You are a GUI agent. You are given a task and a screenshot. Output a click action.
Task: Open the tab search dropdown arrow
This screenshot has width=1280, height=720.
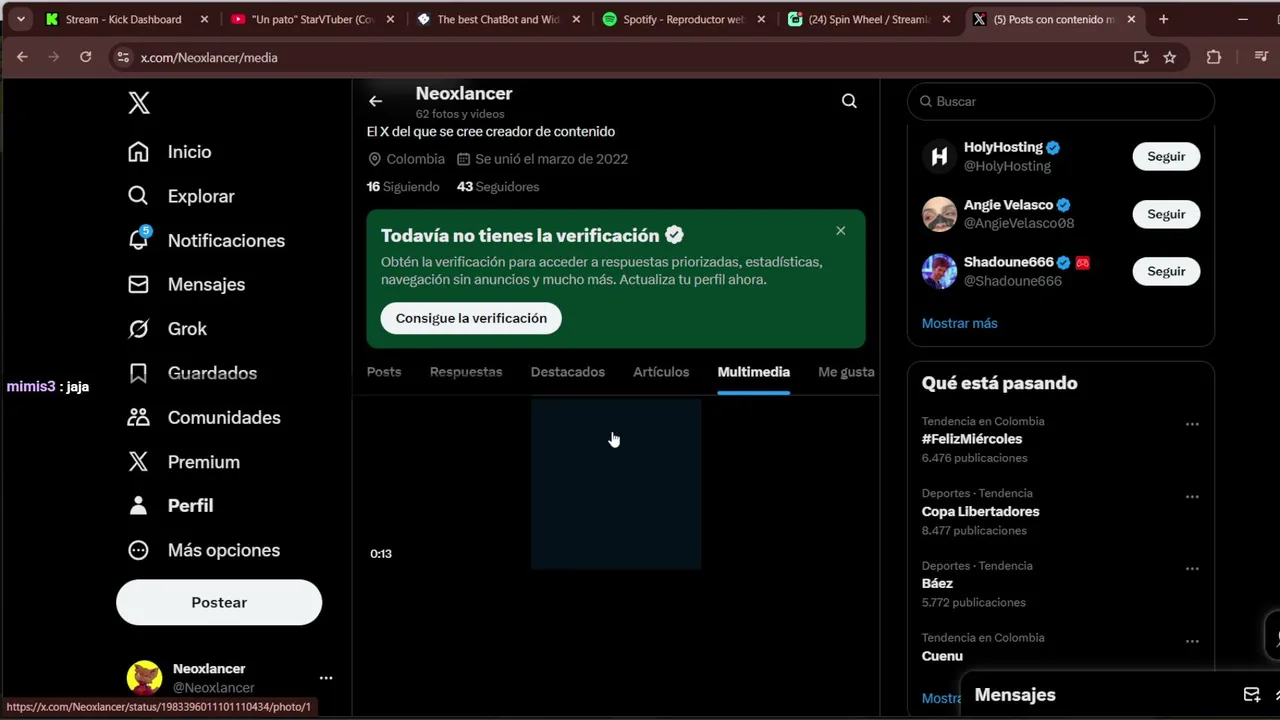click(x=20, y=19)
